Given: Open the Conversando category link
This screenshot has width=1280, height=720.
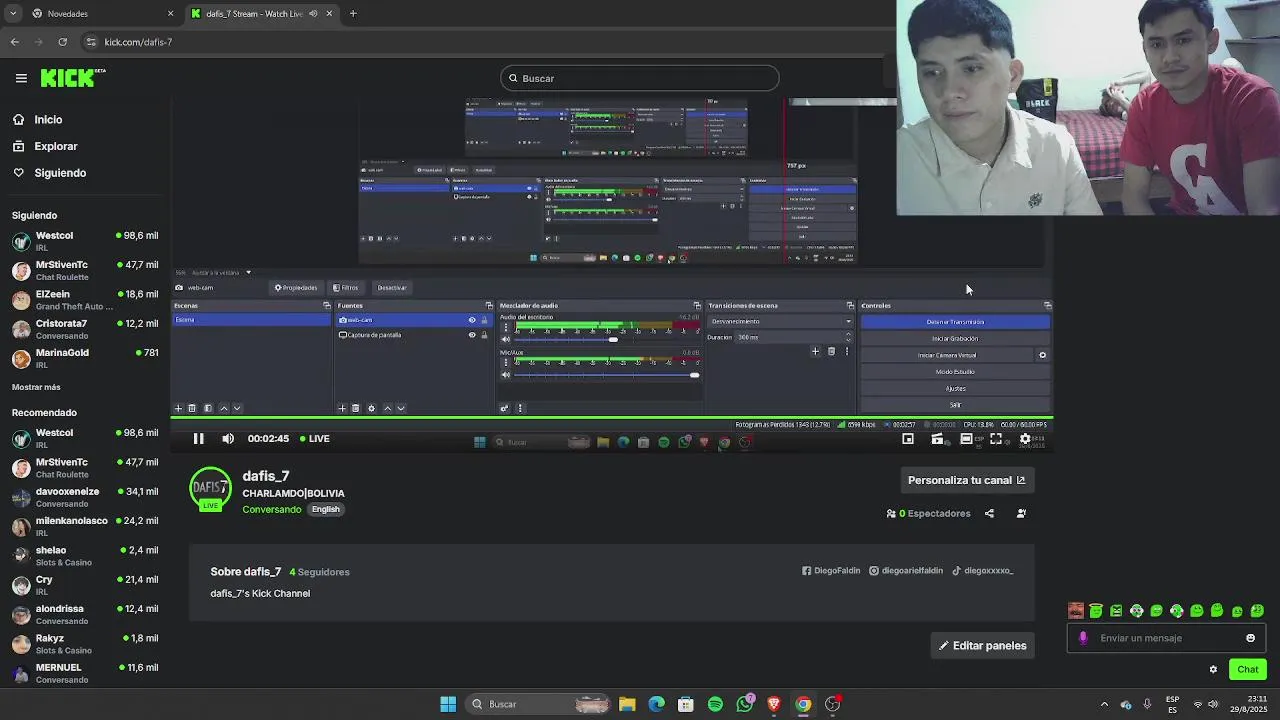Looking at the screenshot, I should (271, 509).
